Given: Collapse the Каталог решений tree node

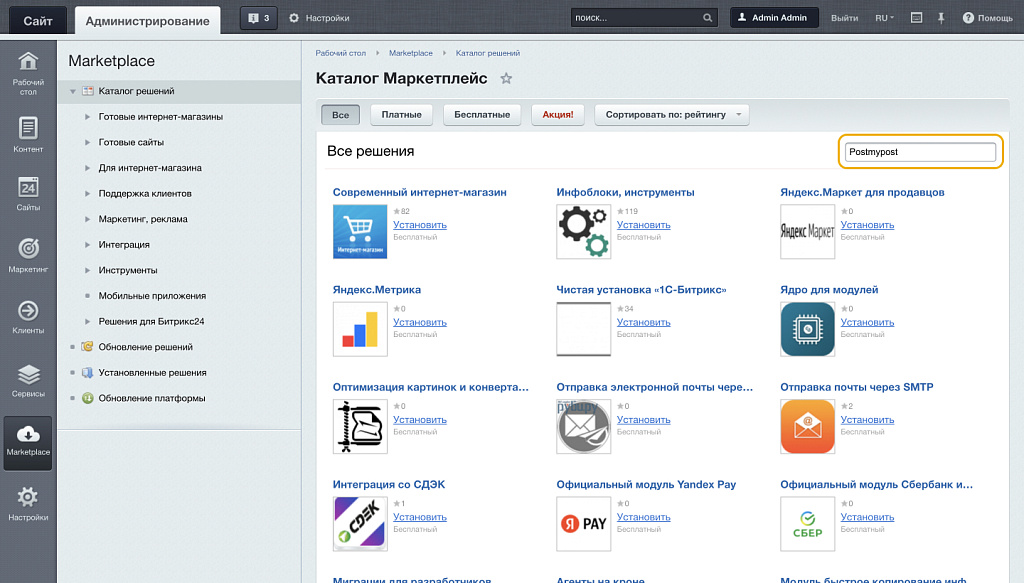Looking at the screenshot, I should 73,92.
